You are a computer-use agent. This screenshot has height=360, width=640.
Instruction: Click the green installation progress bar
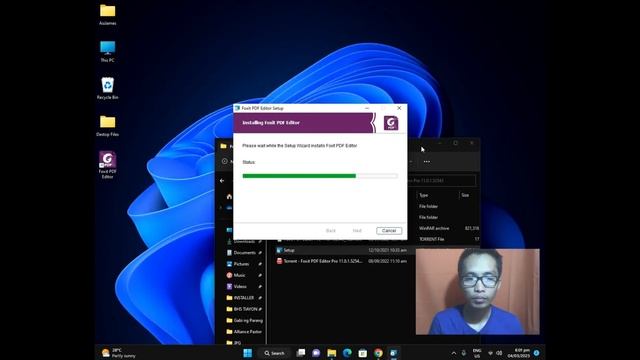click(320, 176)
